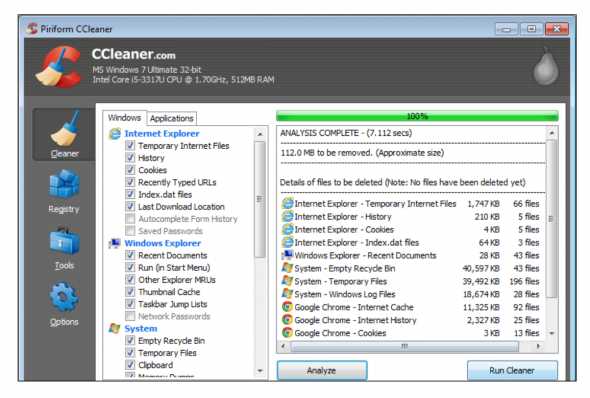Click the CCleaner logo in header

(x=59, y=67)
